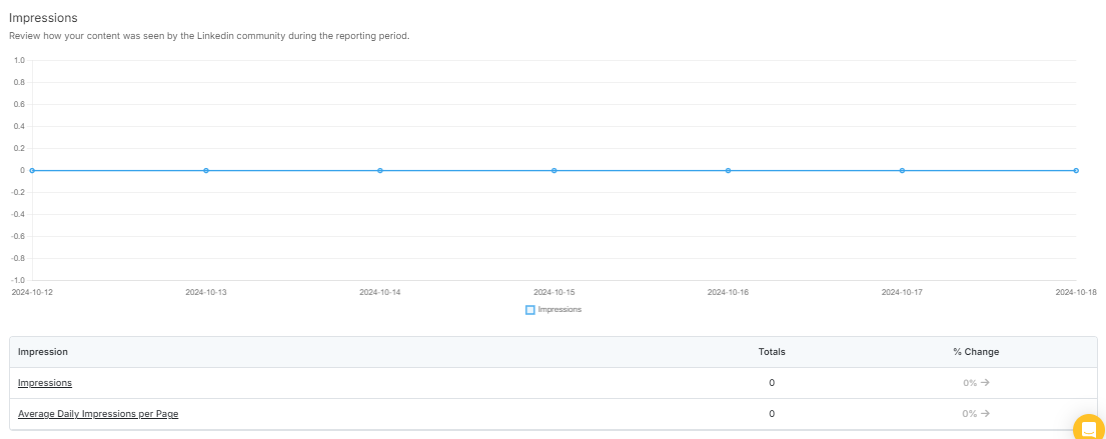Image resolution: width=1106 pixels, height=439 pixels.
Task: Click the Impressions section heading
Action: pos(43,18)
